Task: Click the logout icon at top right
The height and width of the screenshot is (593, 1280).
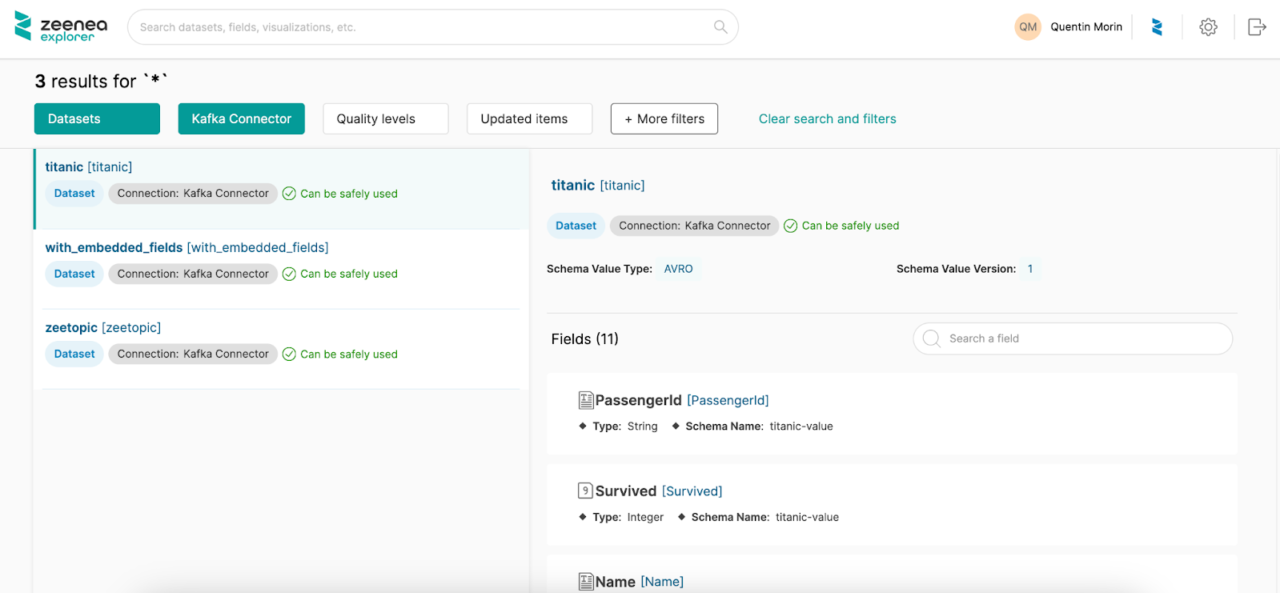Action: (1257, 27)
